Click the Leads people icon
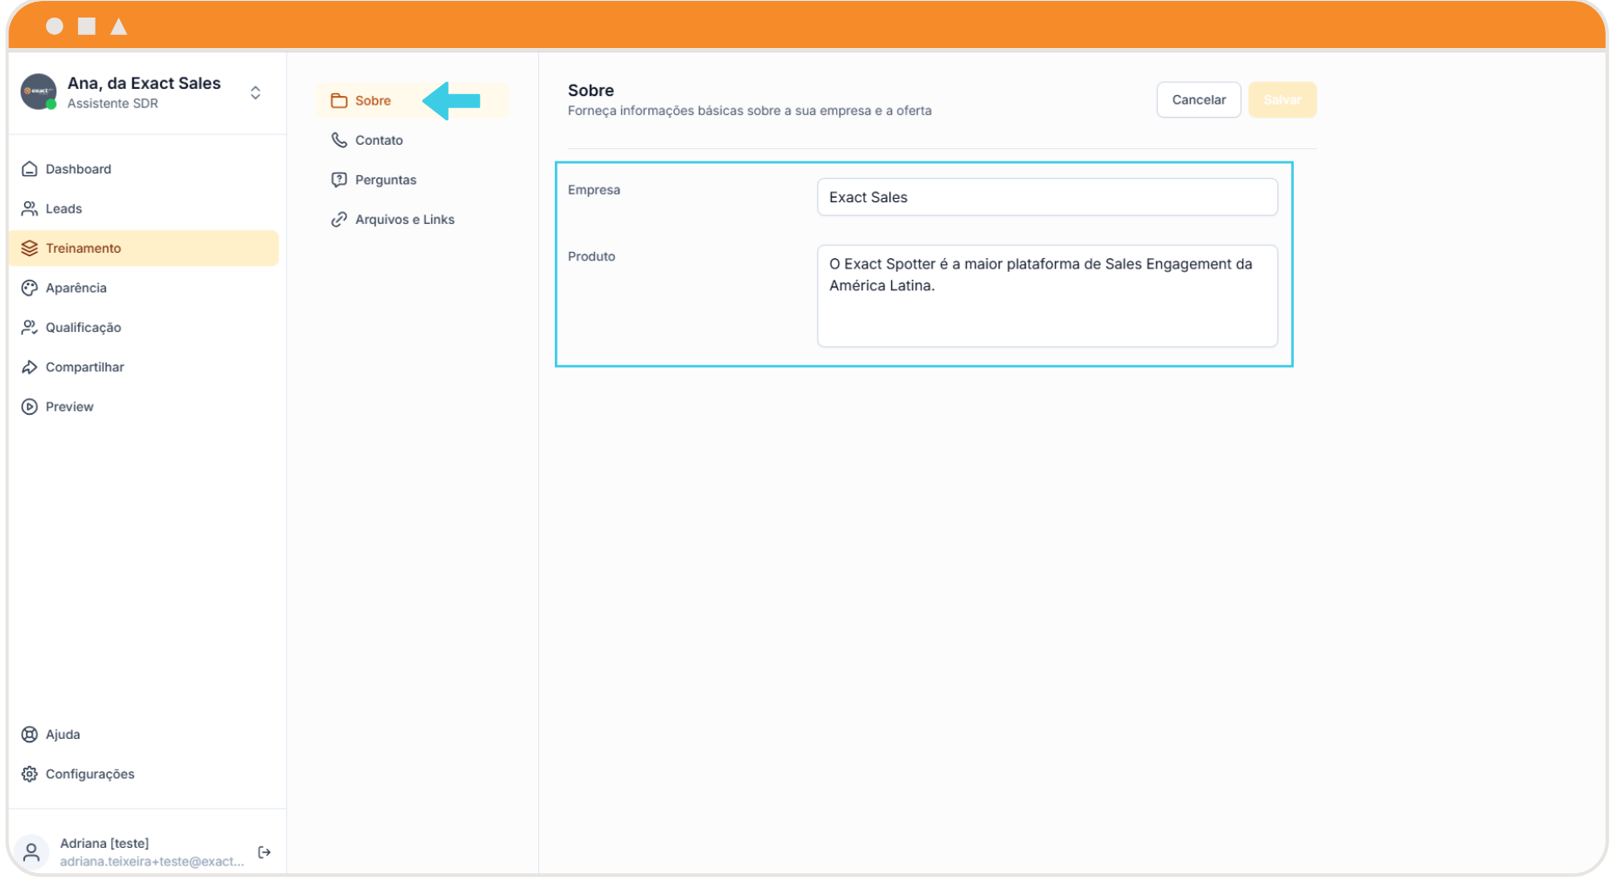Image resolution: width=1610 pixels, height=881 pixels. (x=29, y=209)
